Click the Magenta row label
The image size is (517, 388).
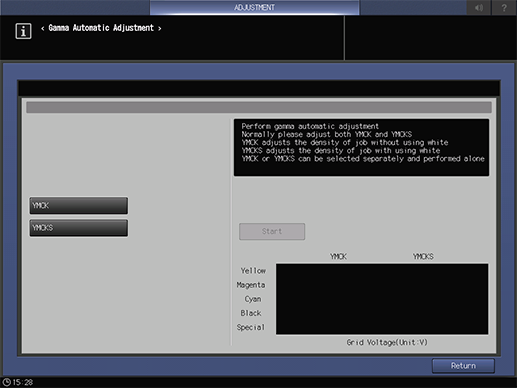point(251,285)
